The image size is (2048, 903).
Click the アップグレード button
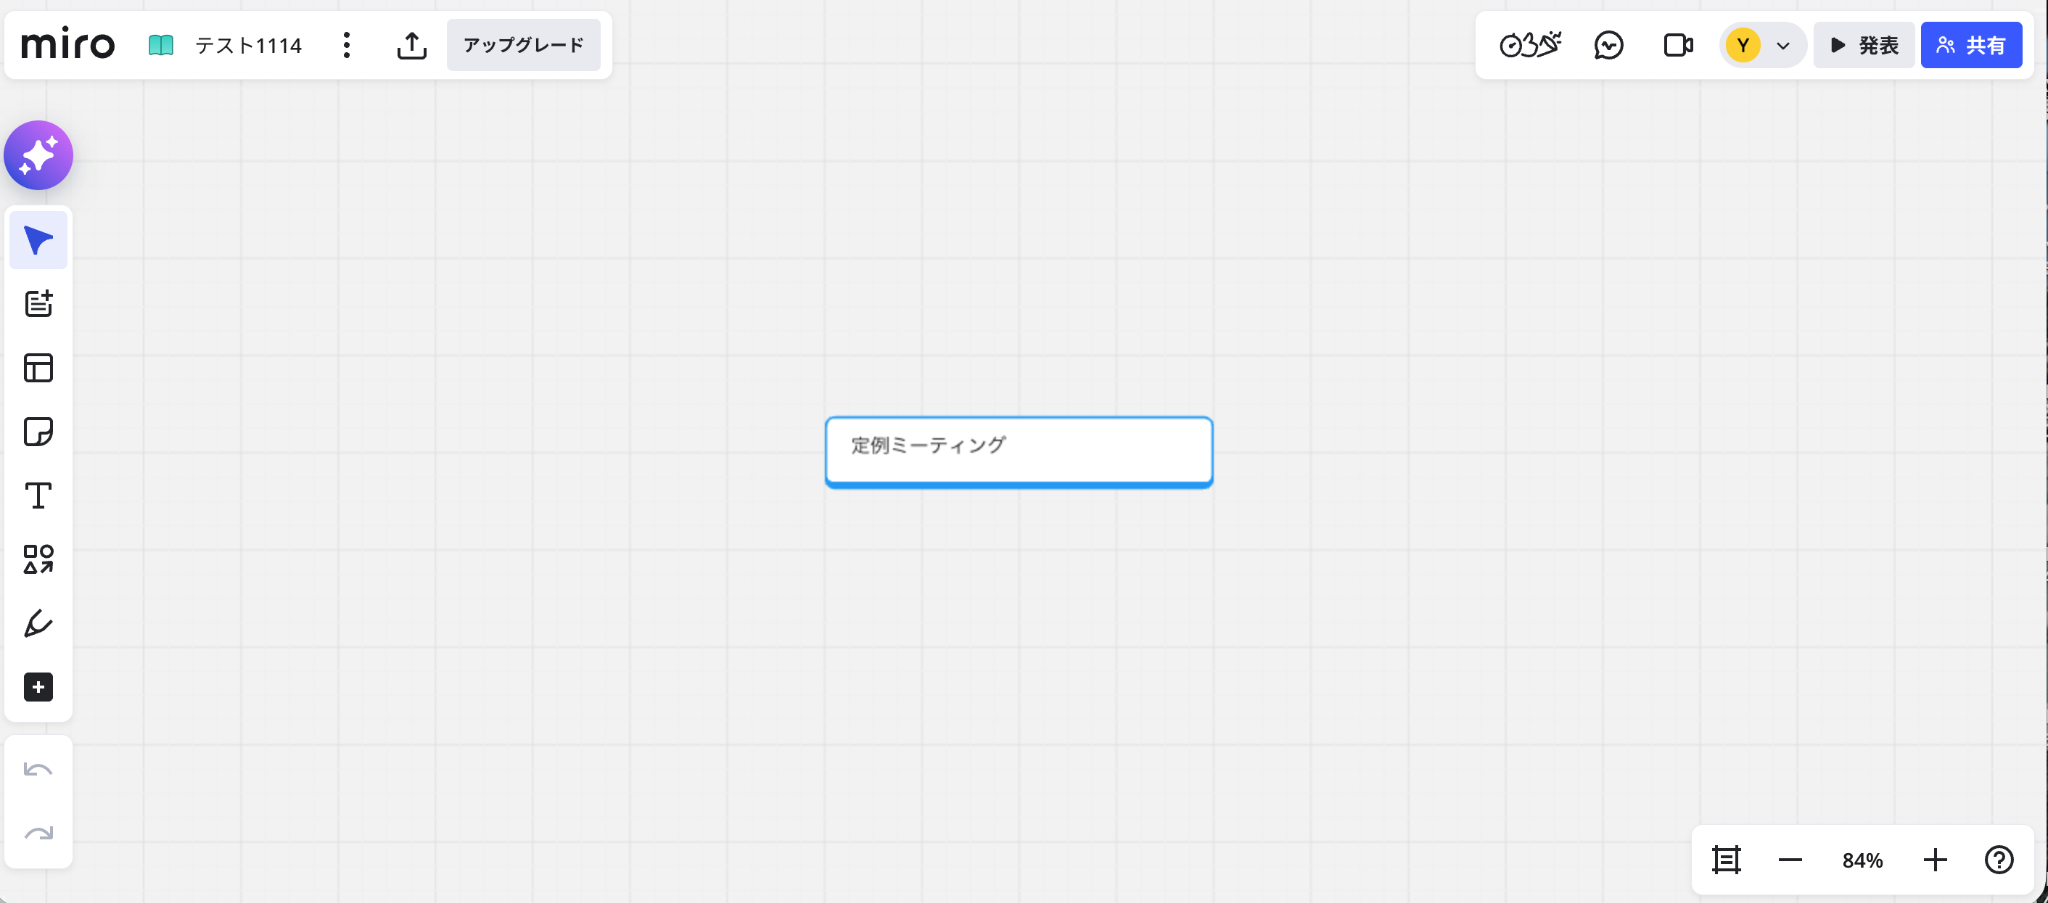click(x=523, y=45)
